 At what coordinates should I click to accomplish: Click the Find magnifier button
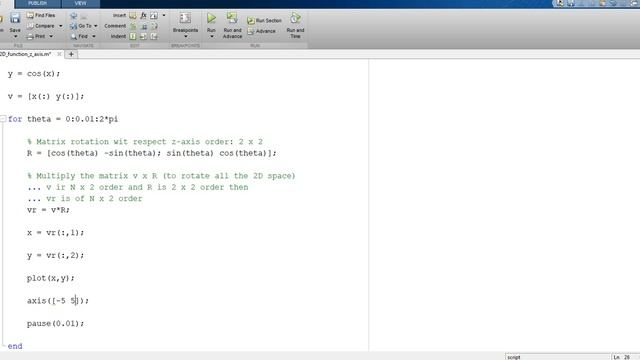[x=79, y=36]
